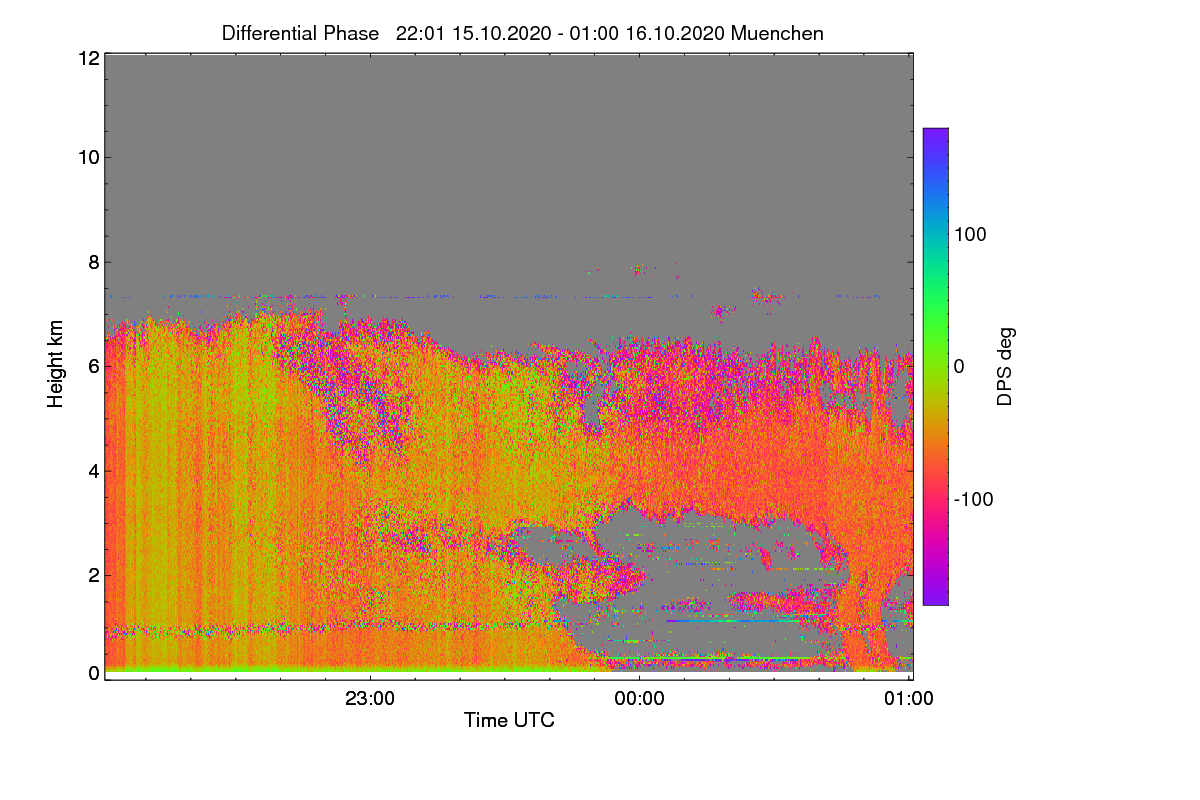Click the 4 km height tick label
This screenshot has height=800, width=1200.
point(94,471)
